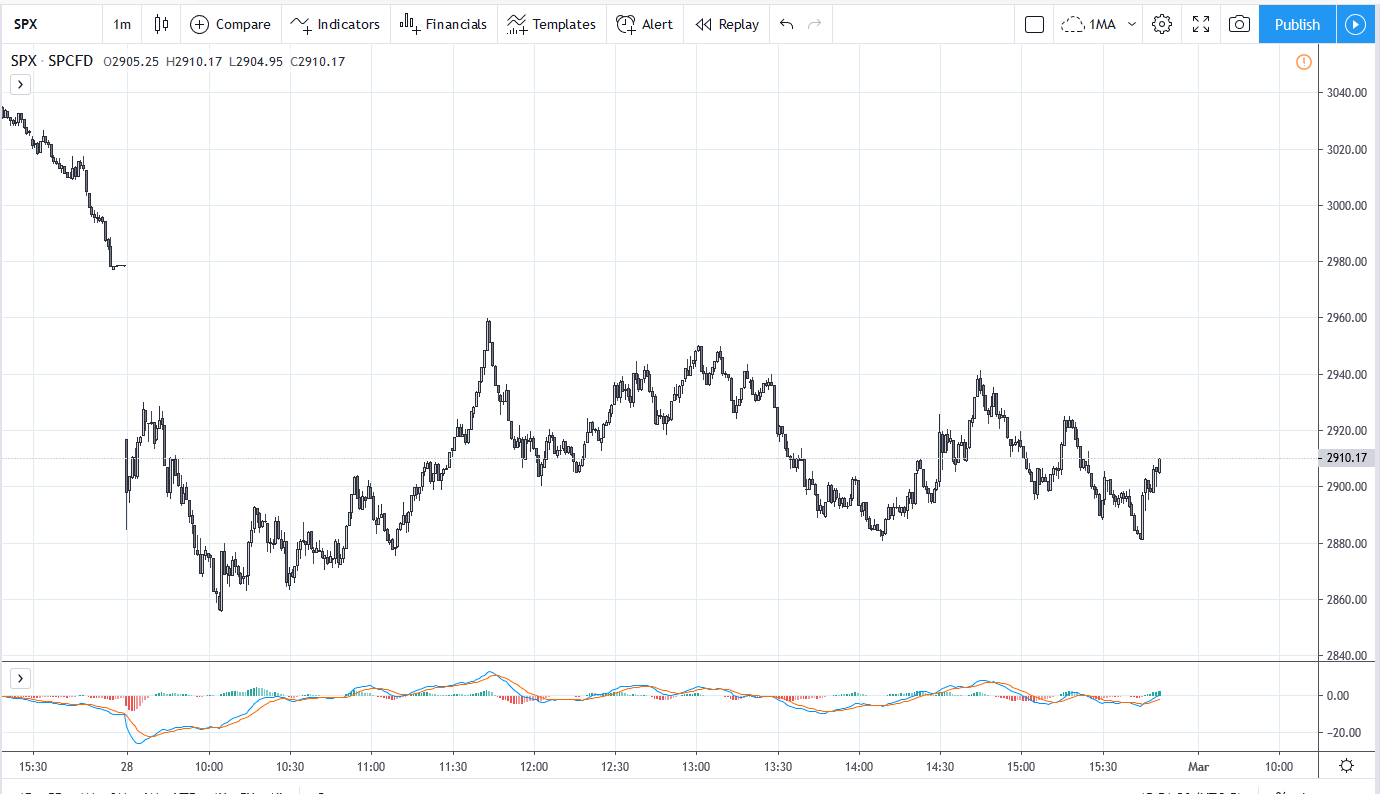The height and width of the screenshot is (794, 1380).
Task: Click the Mar date label on time axis
Action: pos(1198,767)
